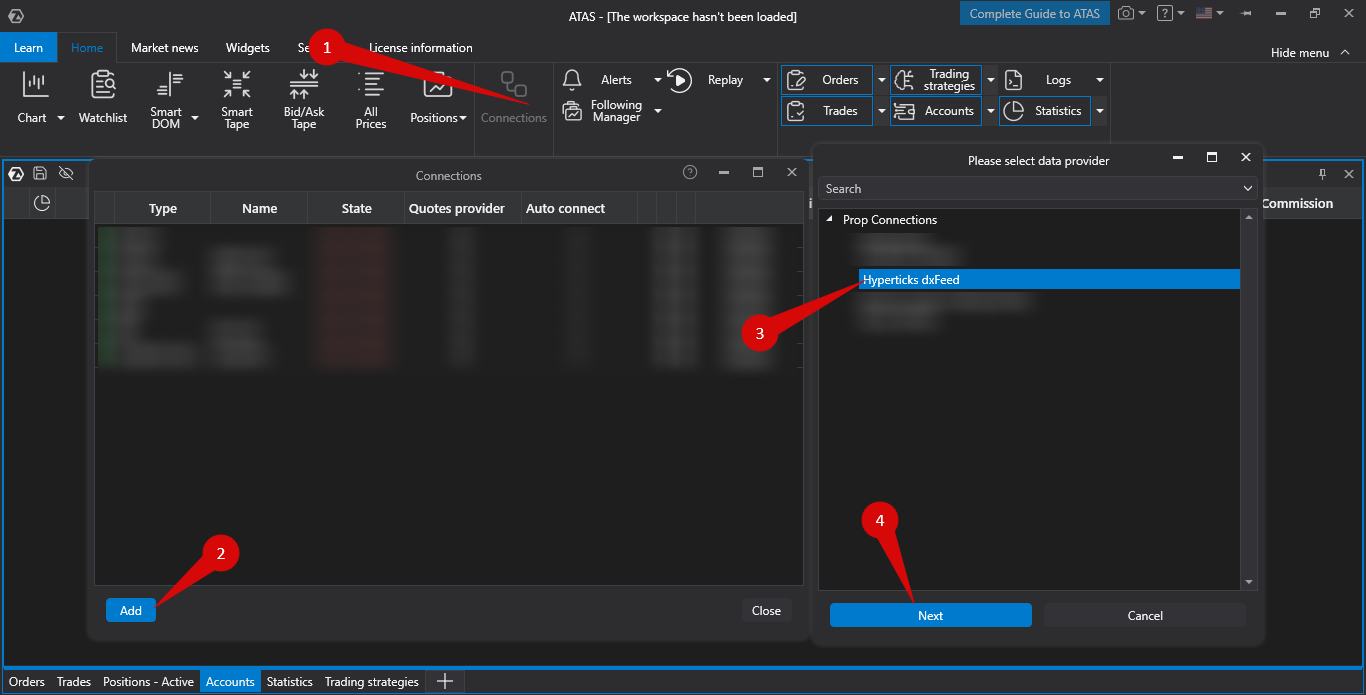Open the Orders panel button
Image resolution: width=1366 pixels, height=695 pixels.
[x=827, y=80]
